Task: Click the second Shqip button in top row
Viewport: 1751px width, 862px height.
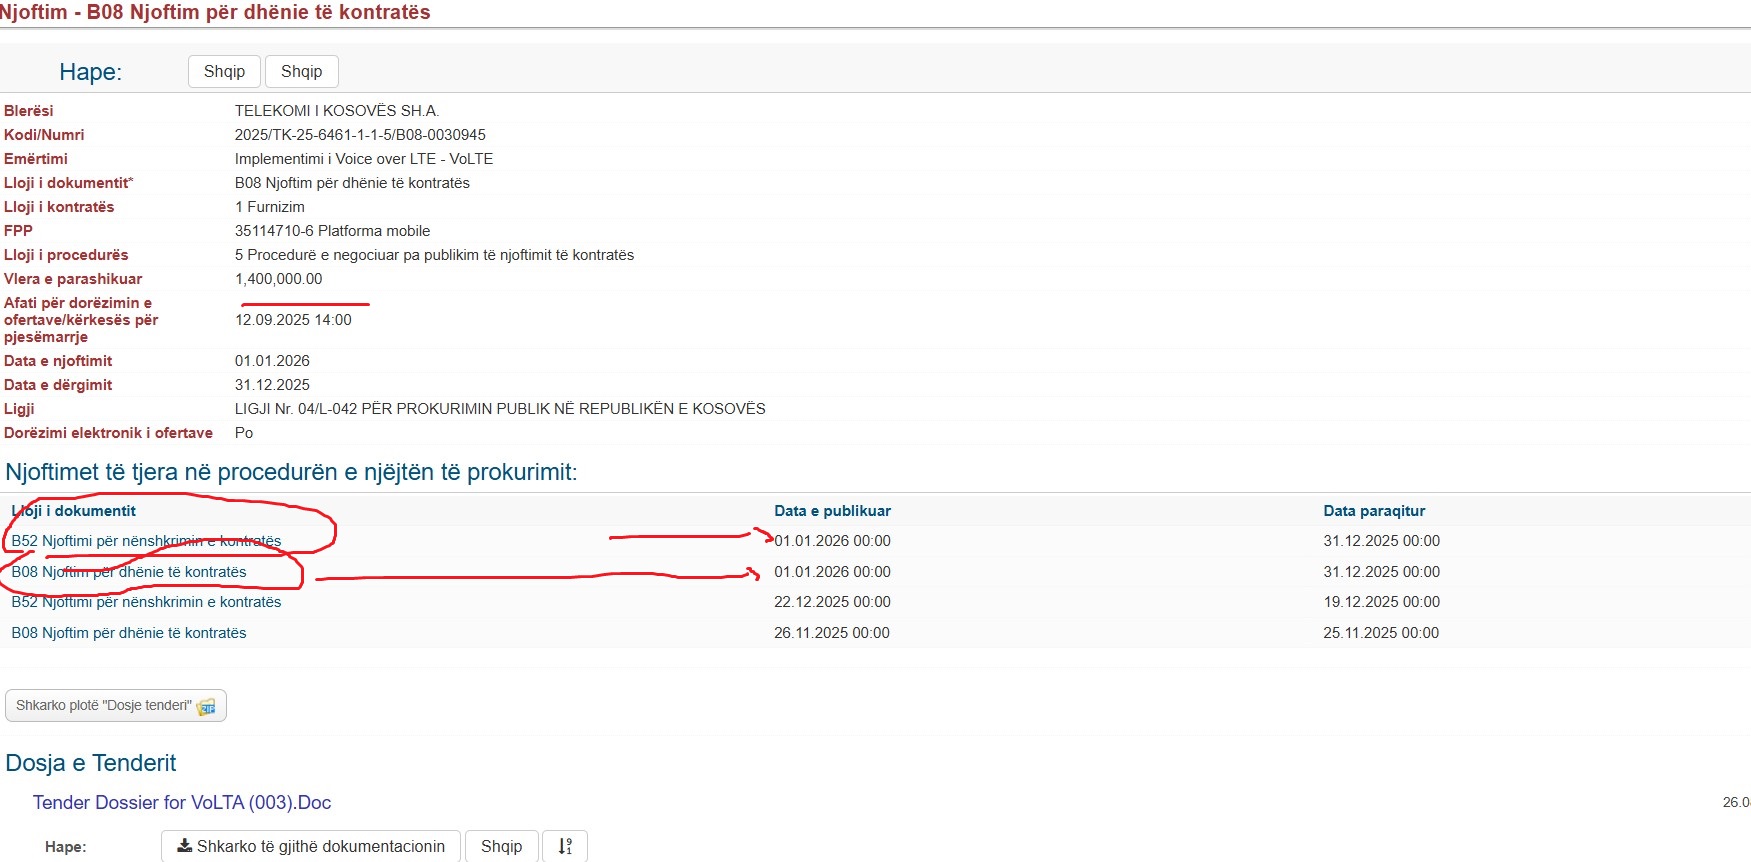Action: click(302, 72)
